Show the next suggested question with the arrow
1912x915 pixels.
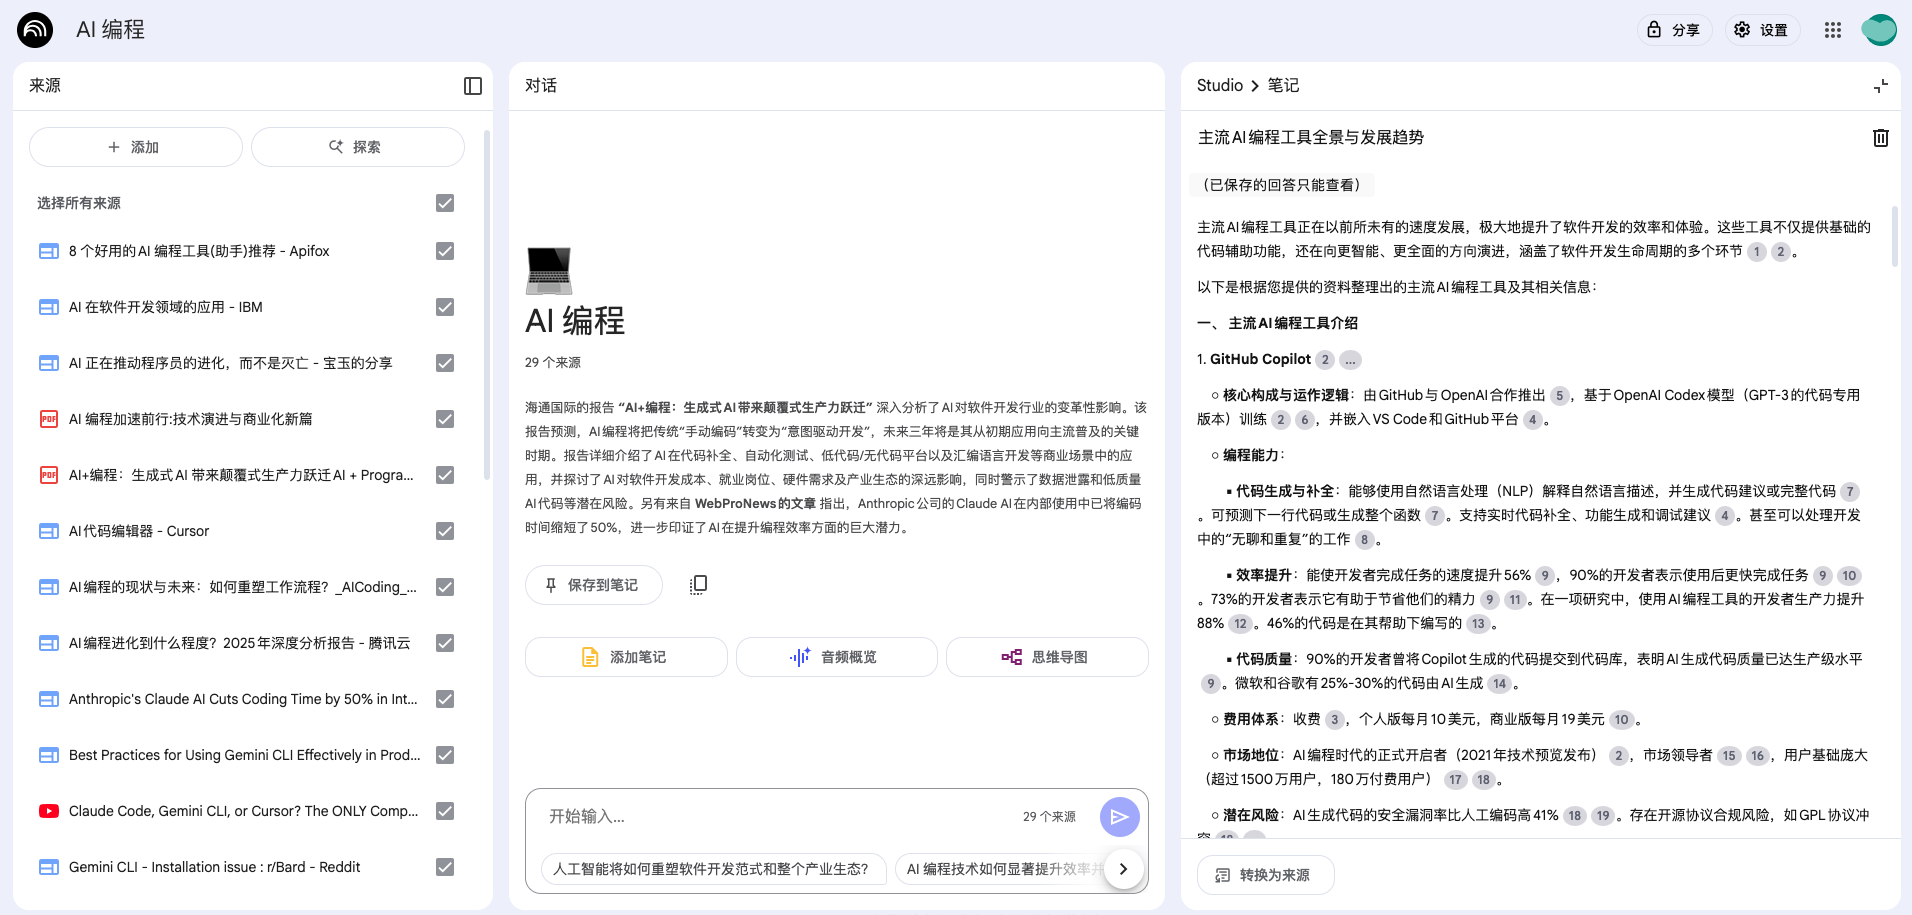coord(1123,869)
